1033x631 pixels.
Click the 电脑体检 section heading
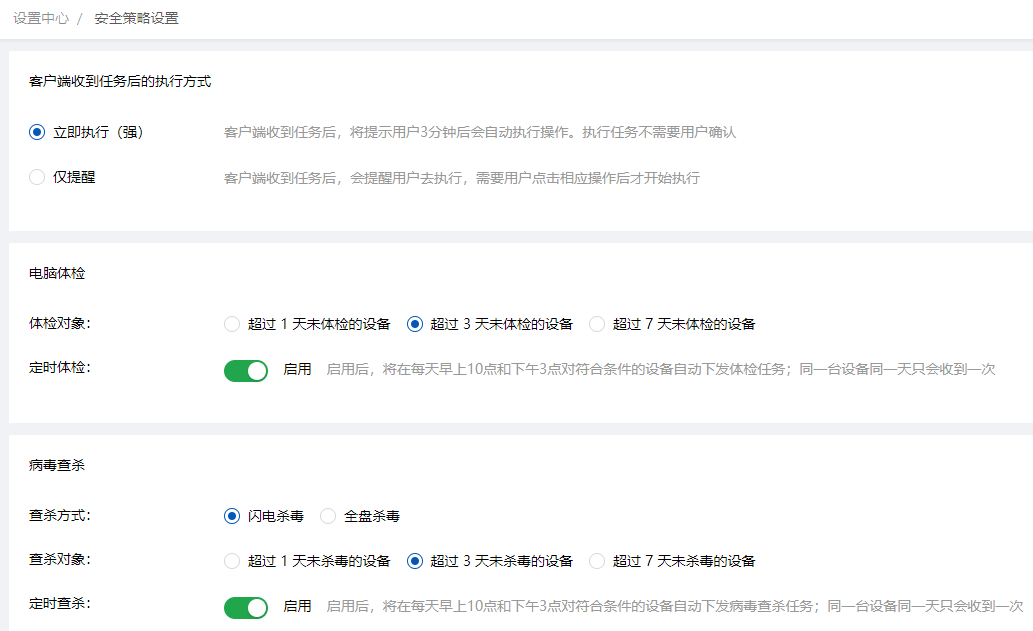(x=57, y=273)
